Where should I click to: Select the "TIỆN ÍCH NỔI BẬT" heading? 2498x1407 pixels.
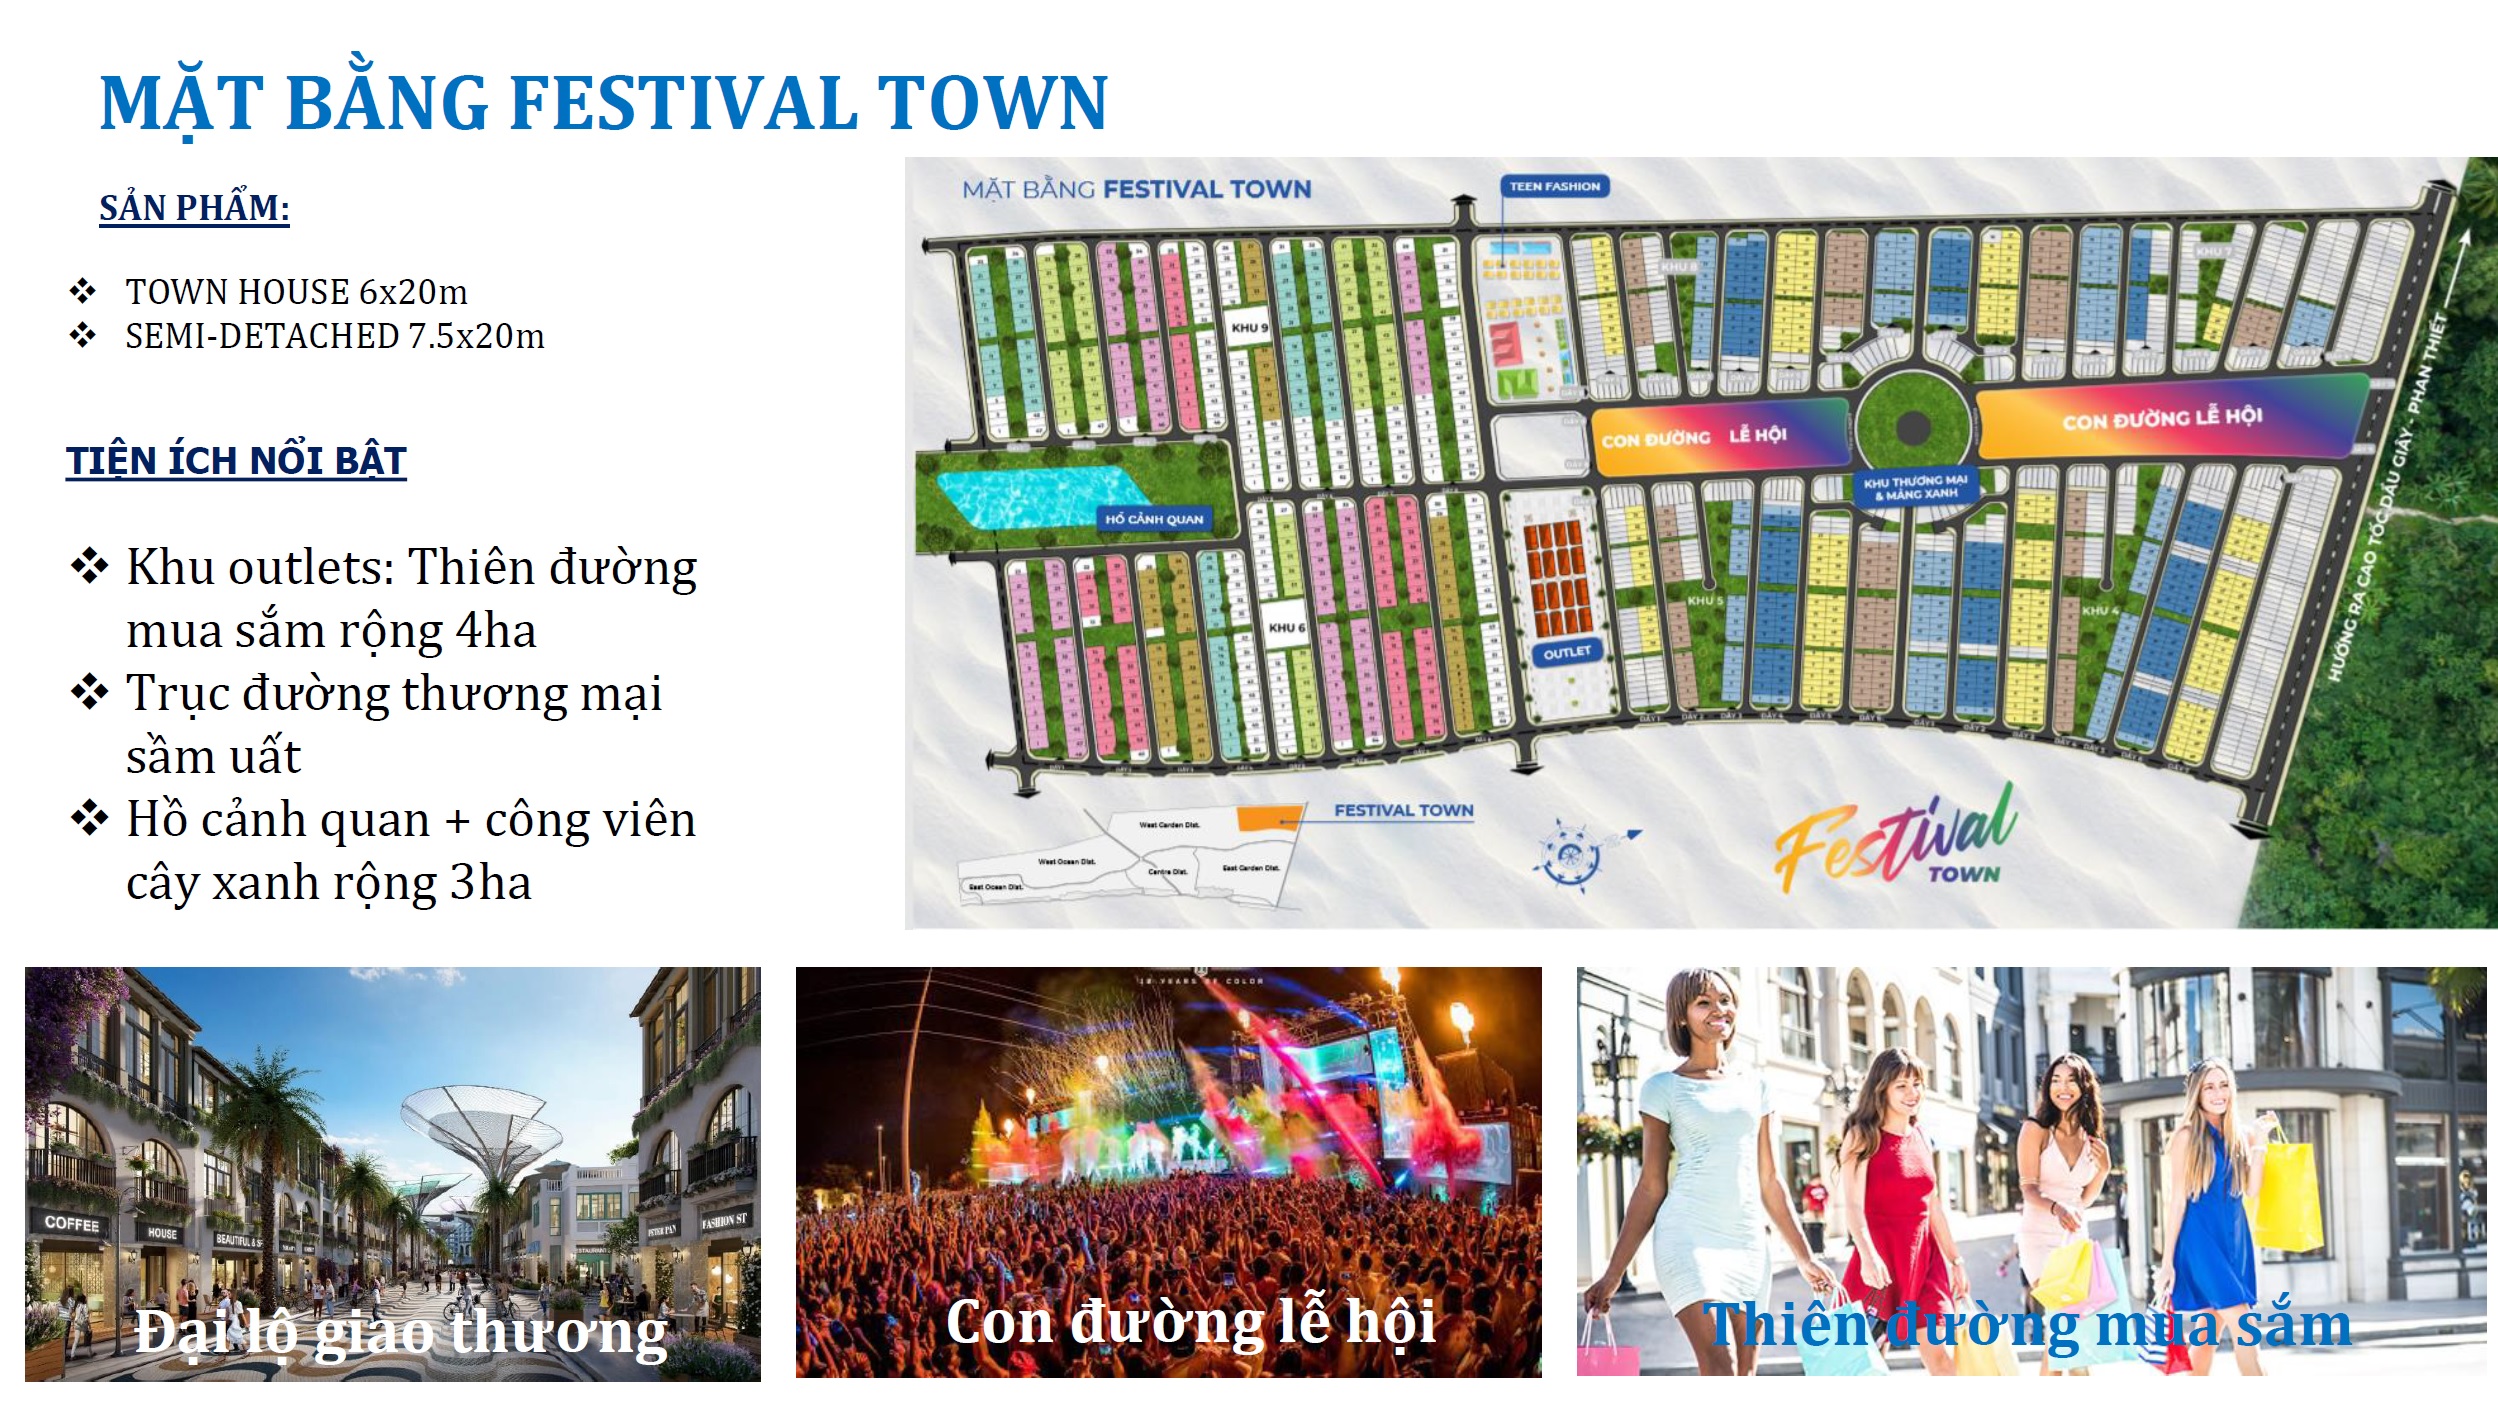pyautogui.click(x=236, y=461)
